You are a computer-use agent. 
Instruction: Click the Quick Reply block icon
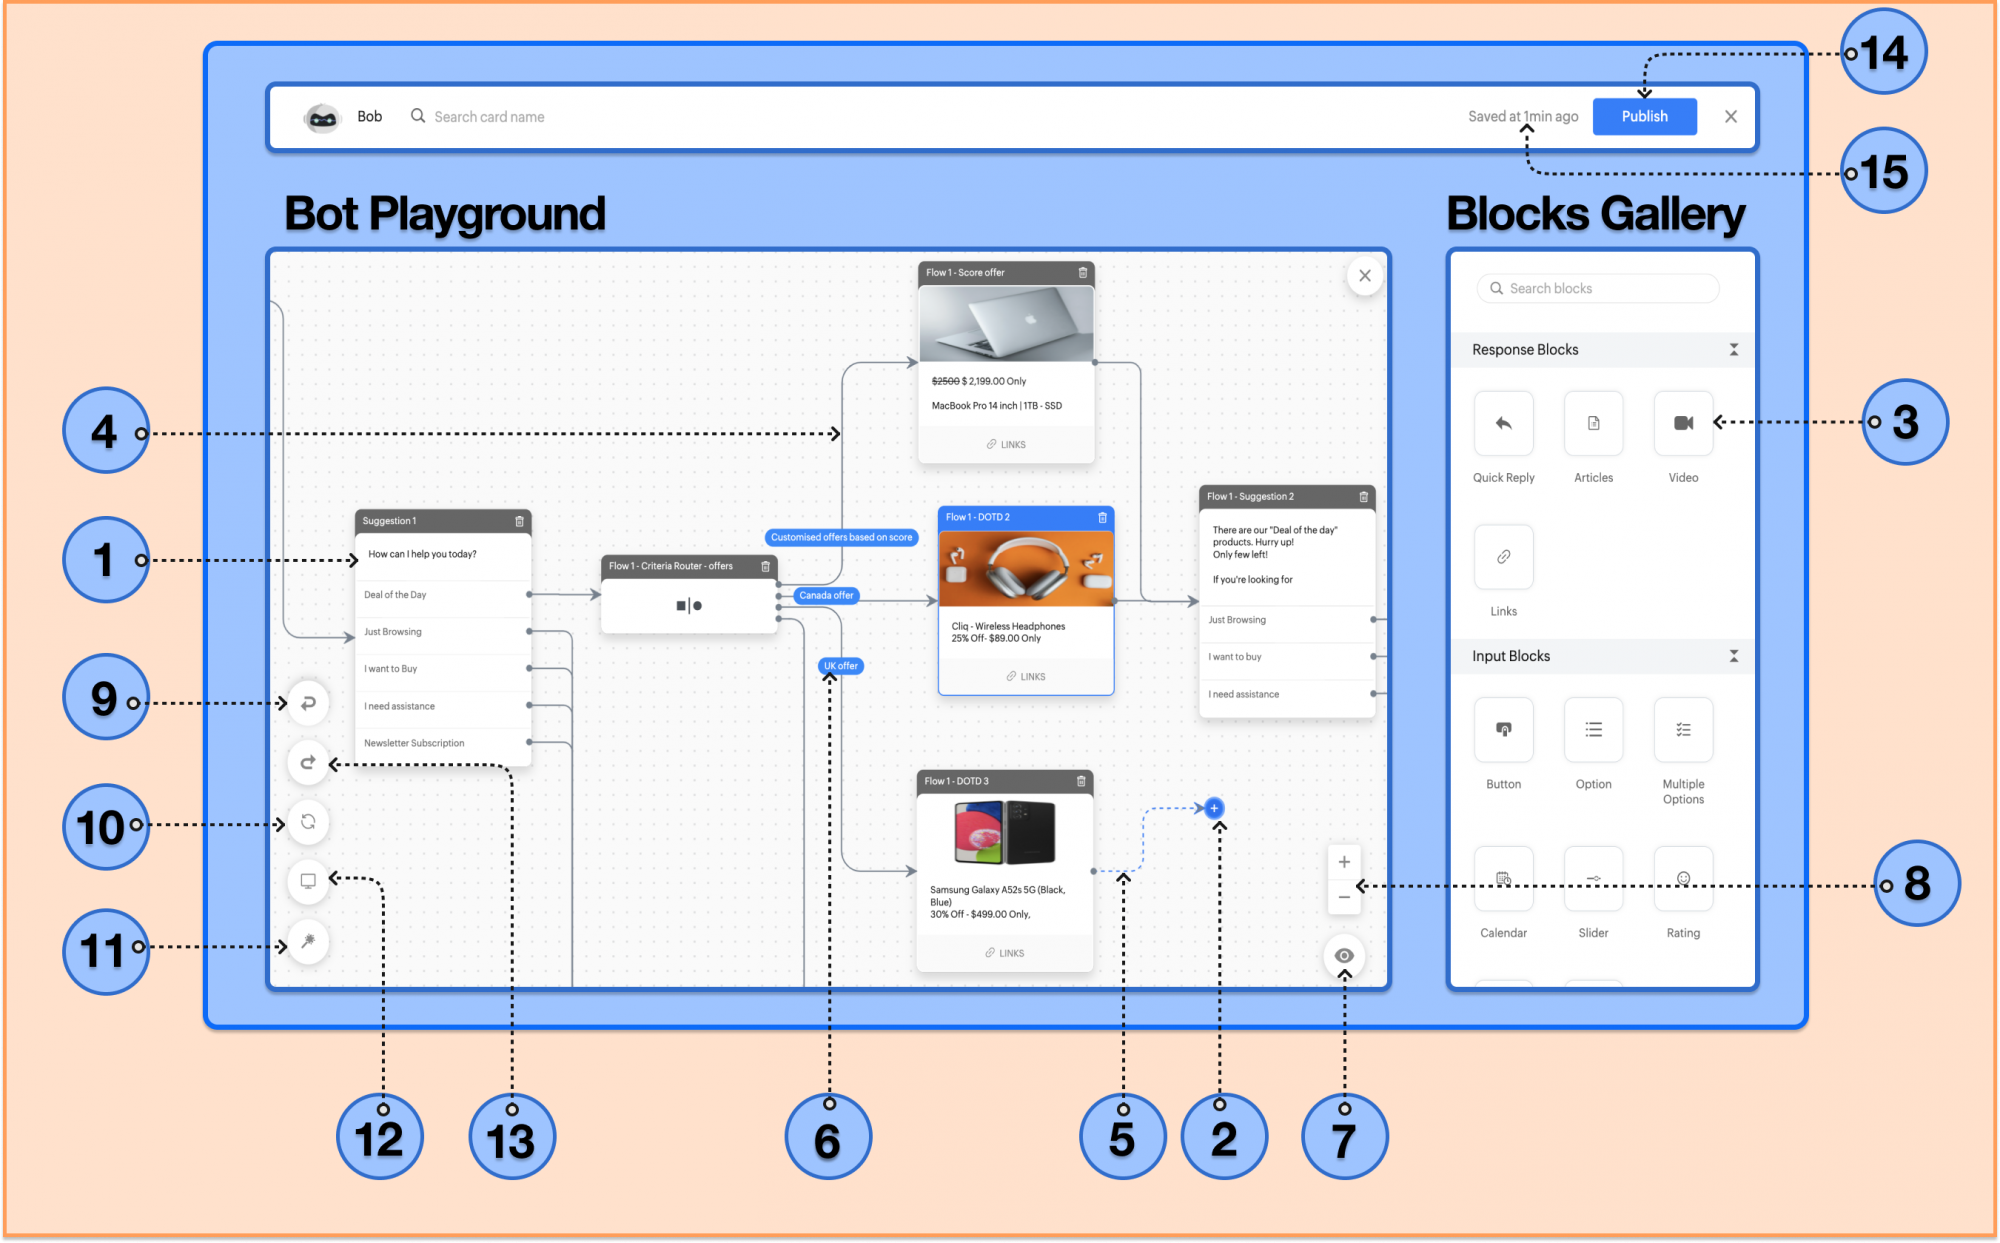[1503, 424]
